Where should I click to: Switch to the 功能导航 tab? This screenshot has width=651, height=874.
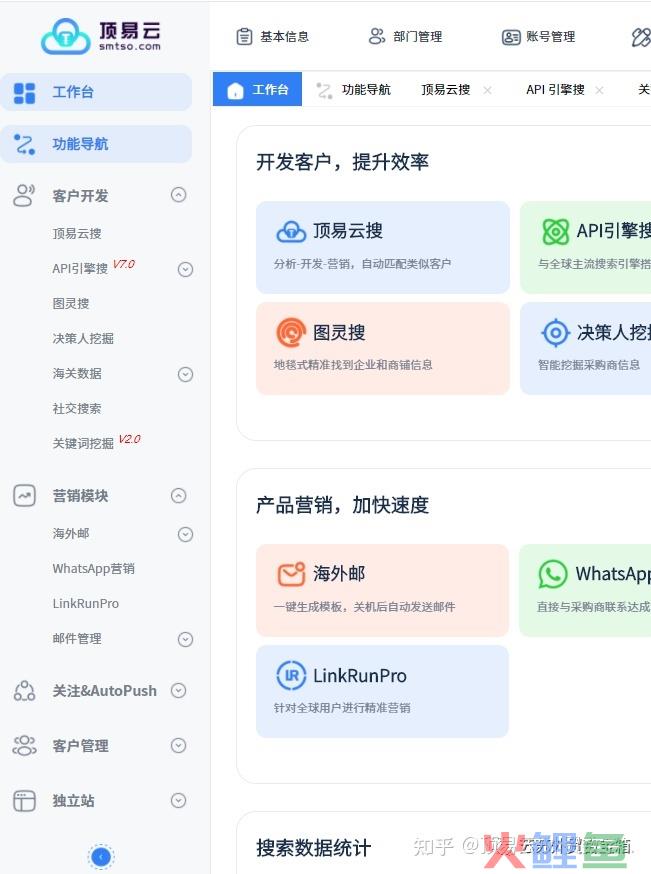[x=353, y=90]
